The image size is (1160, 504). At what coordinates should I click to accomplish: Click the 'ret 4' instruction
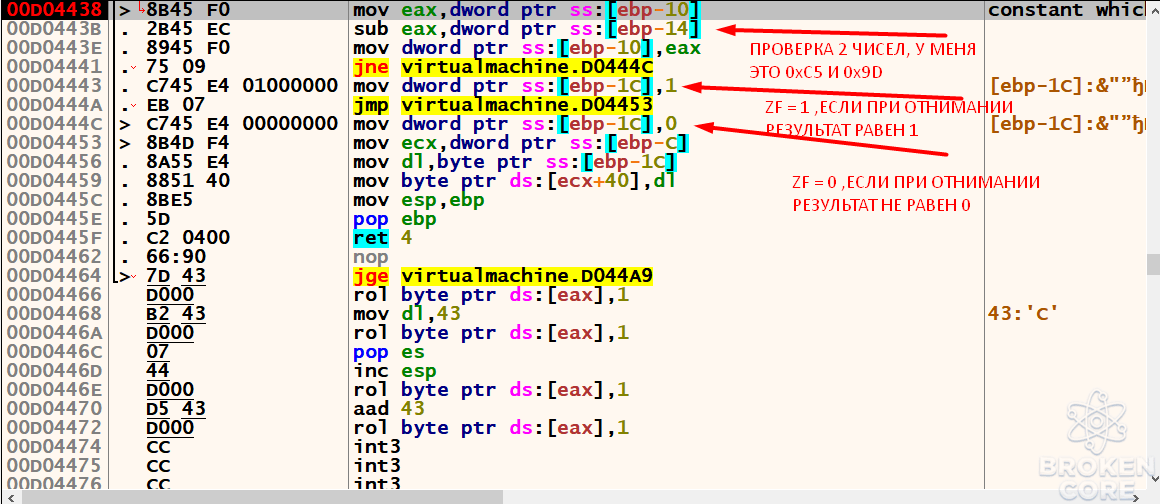point(383,238)
